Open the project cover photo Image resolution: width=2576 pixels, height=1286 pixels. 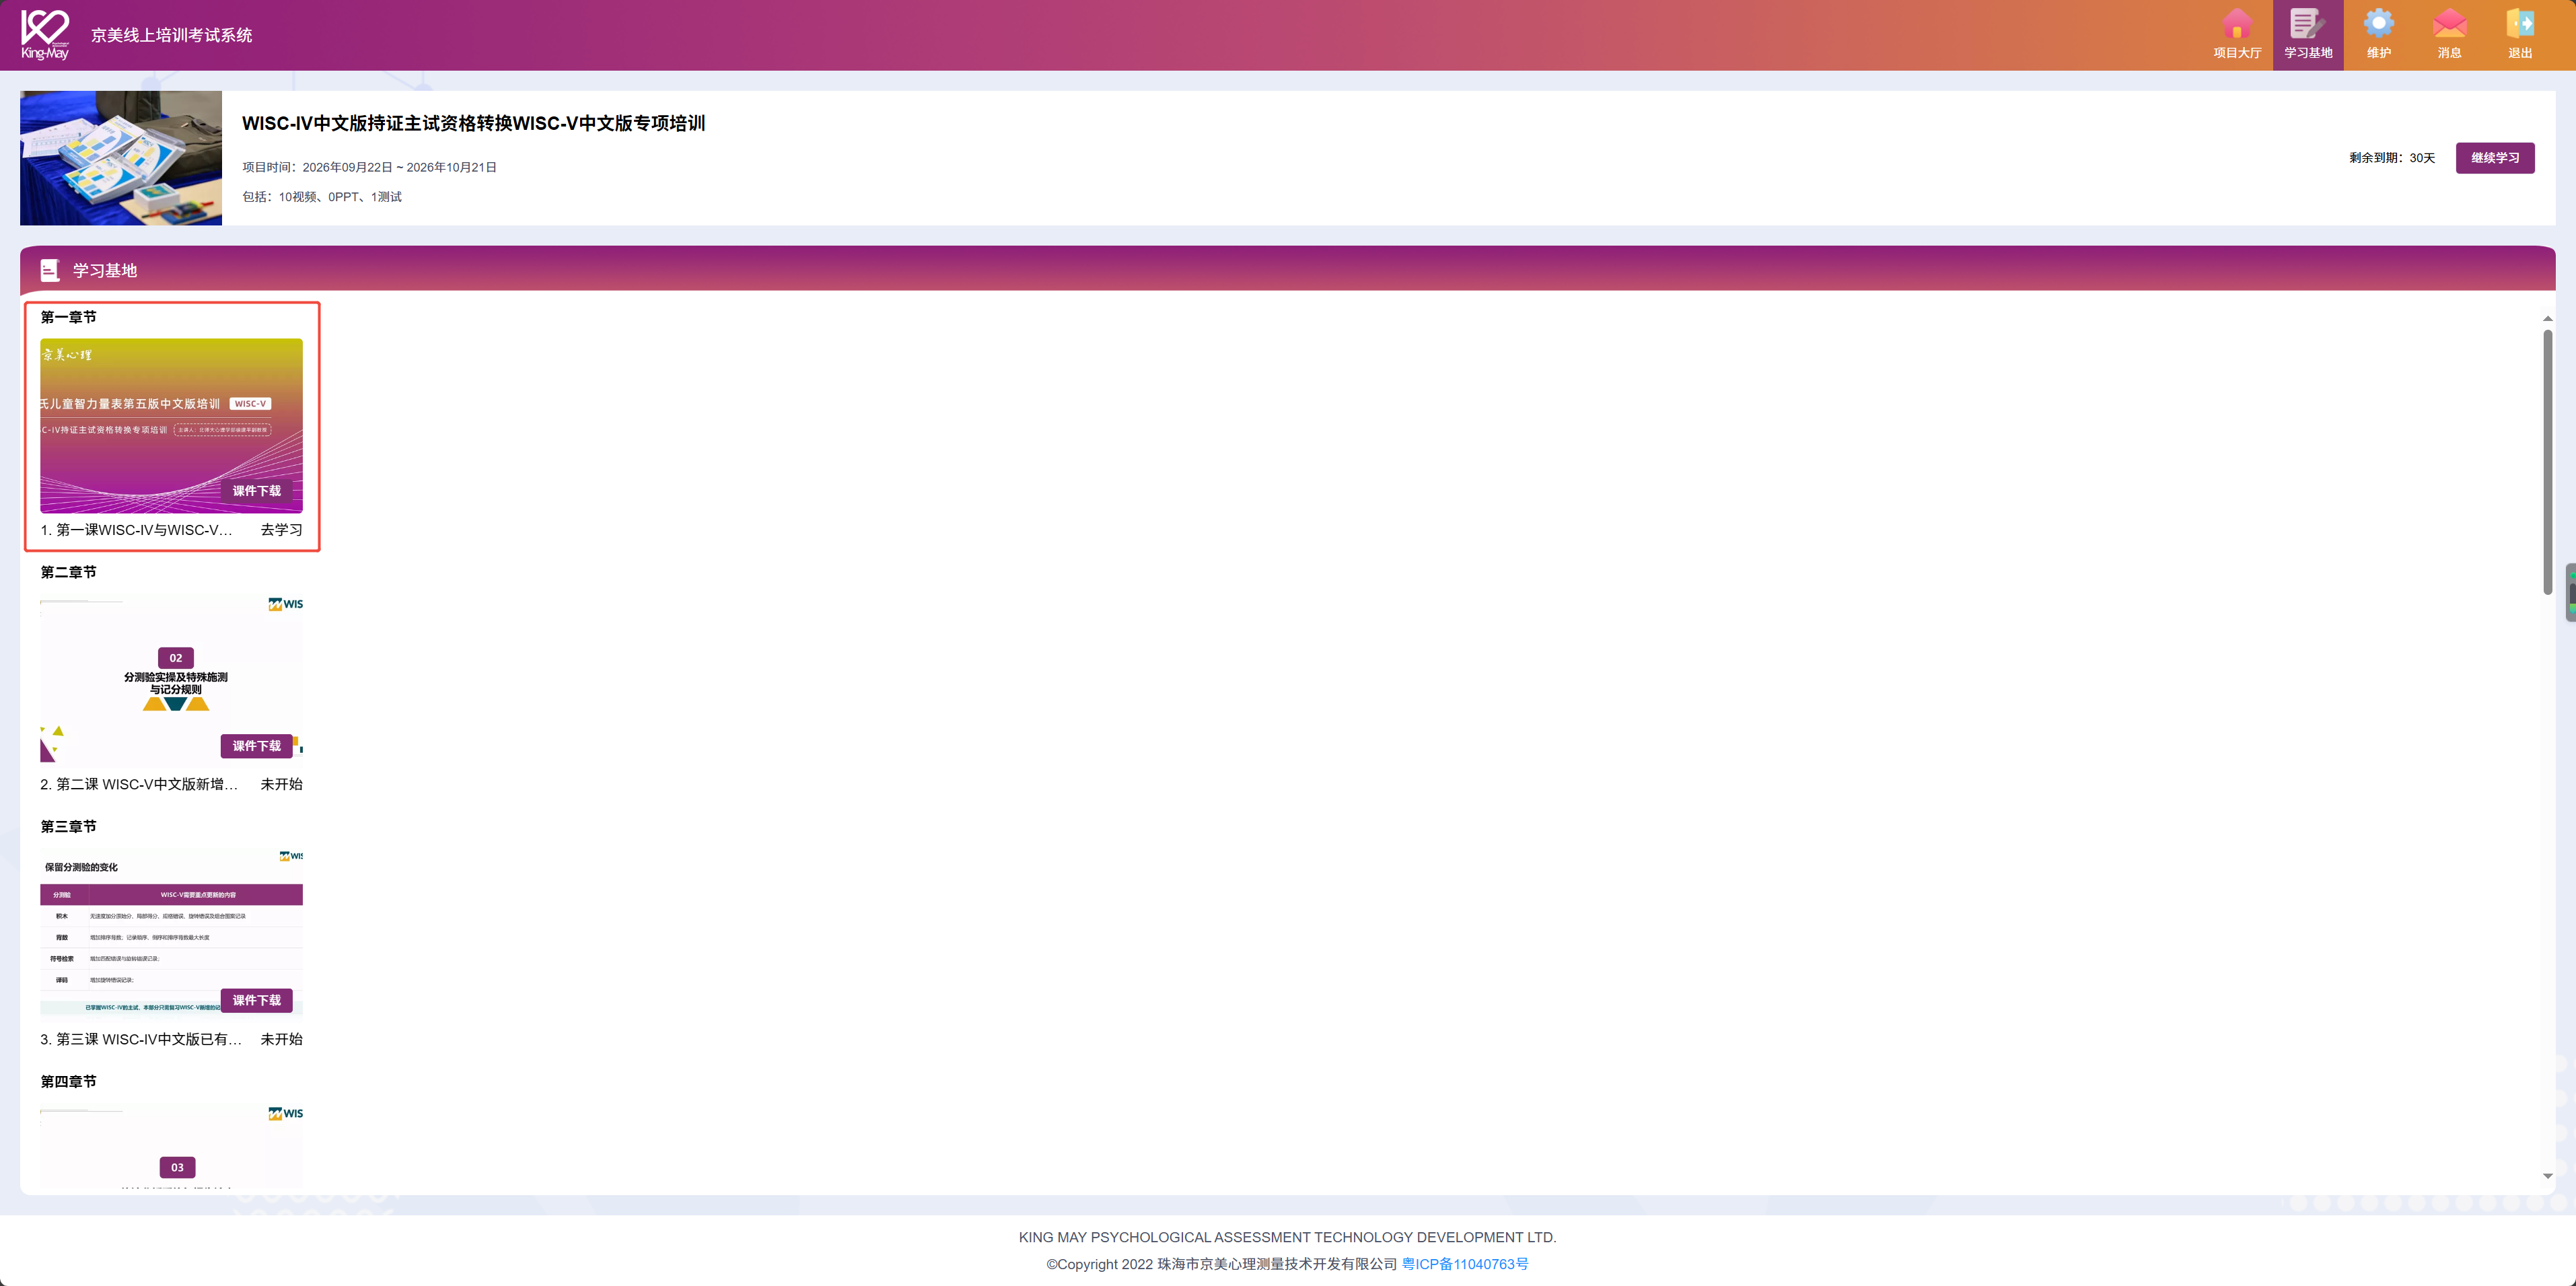[121, 158]
